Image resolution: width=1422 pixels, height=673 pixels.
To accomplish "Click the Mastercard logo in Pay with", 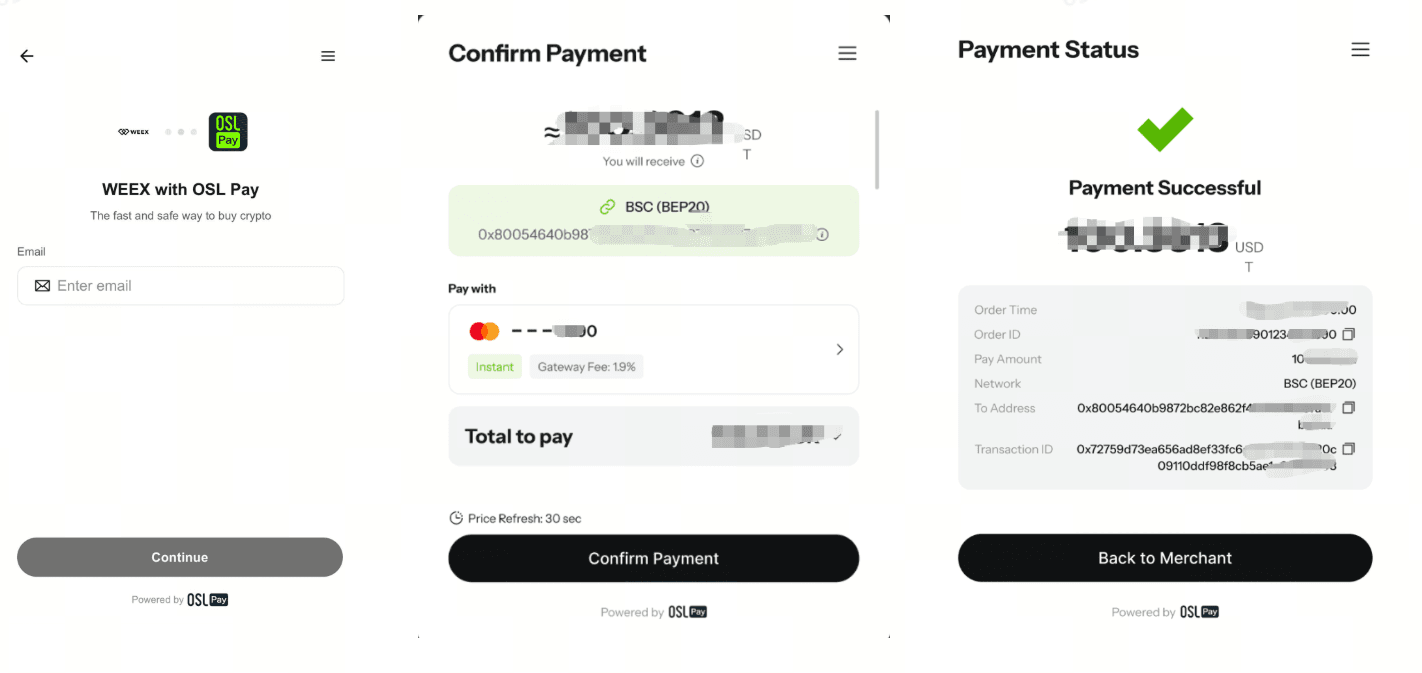I will click(x=484, y=331).
